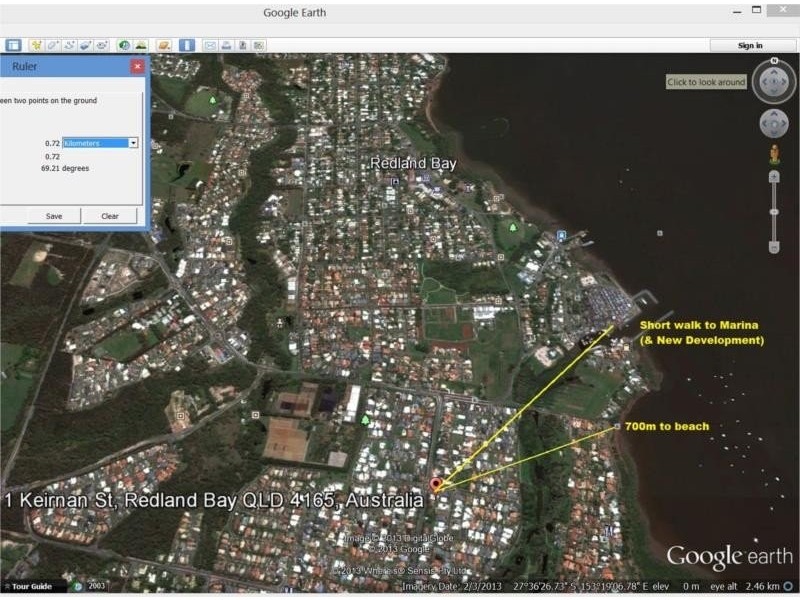Look left with top joystick arrow

pos(764,82)
